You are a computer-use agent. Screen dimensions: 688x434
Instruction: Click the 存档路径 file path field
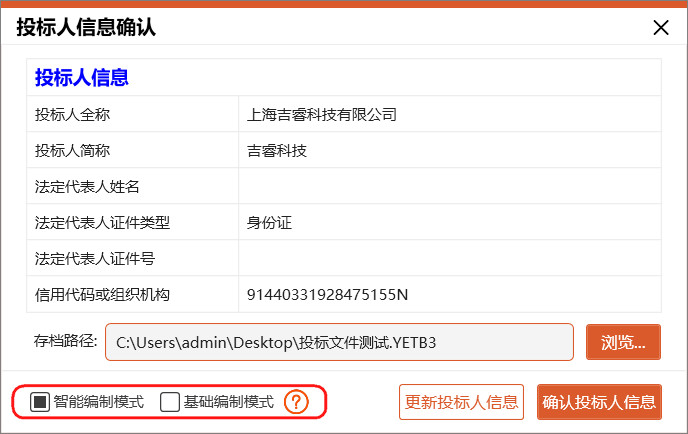point(338,342)
